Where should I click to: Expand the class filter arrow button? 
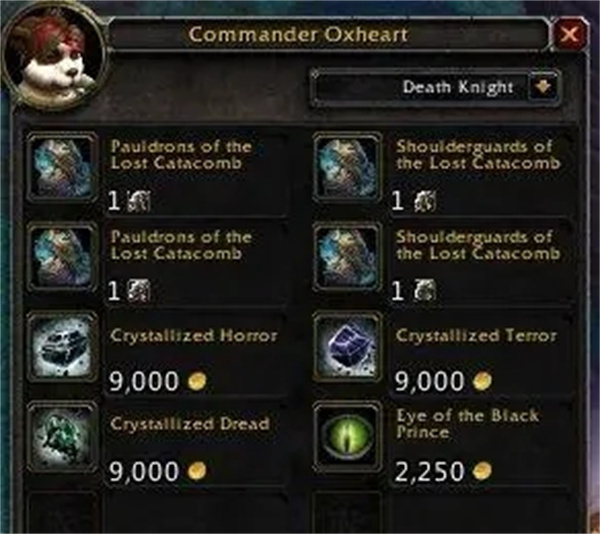[x=543, y=87]
